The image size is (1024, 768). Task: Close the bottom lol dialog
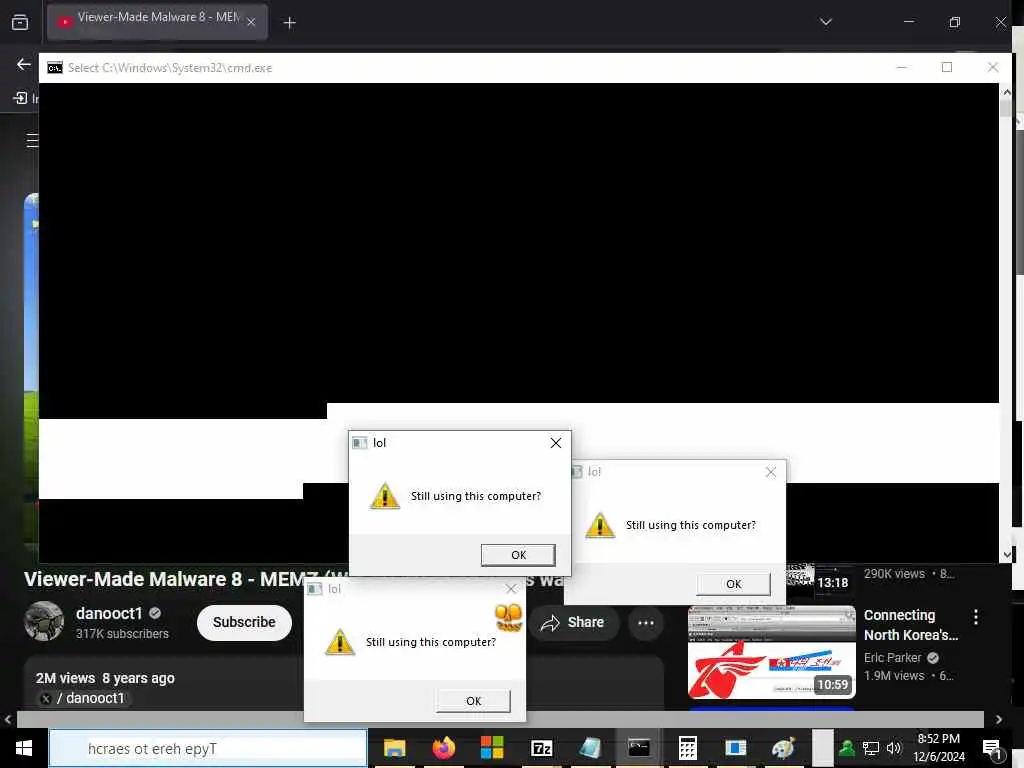click(x=511, y=589)
